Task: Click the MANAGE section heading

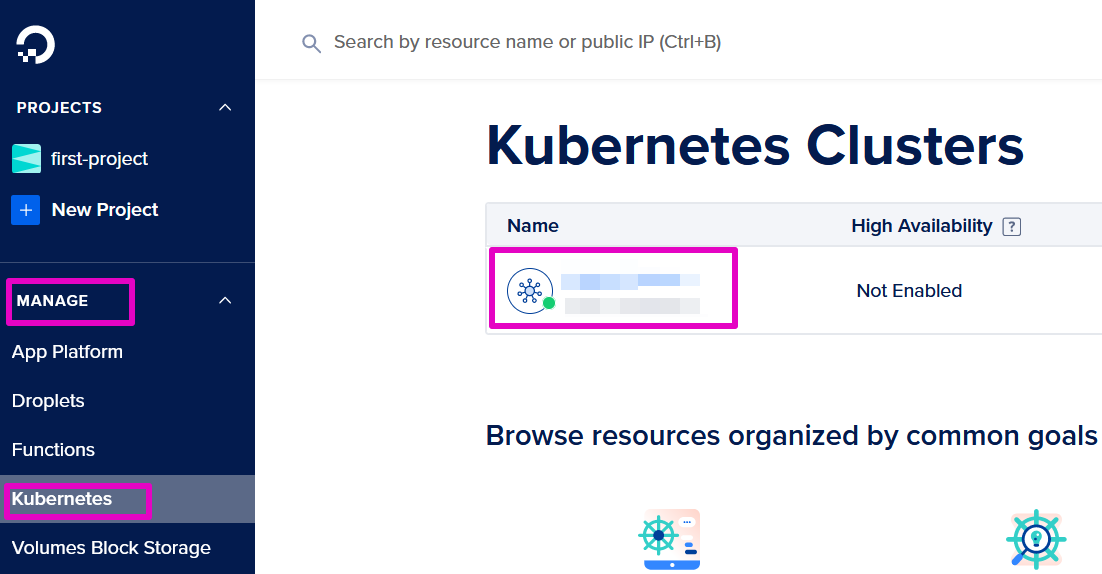Action: tap(52, 301)
